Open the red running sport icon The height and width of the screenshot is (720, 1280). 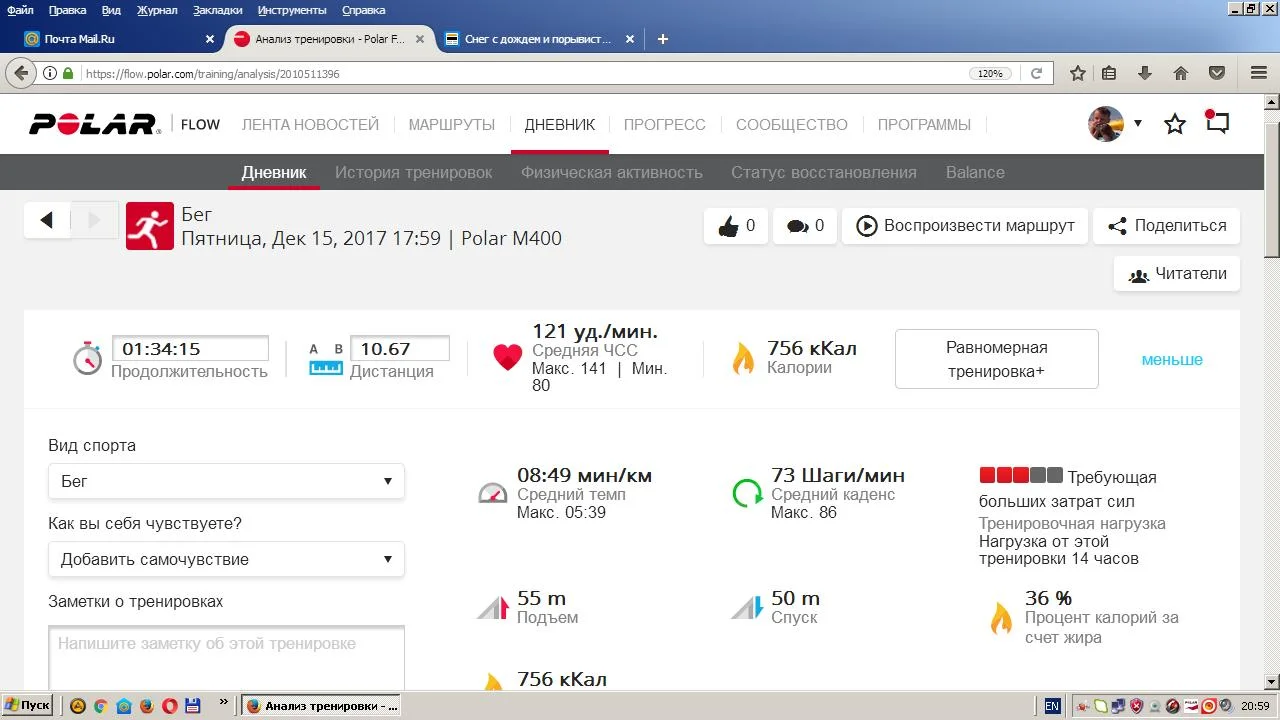point(149,225)
